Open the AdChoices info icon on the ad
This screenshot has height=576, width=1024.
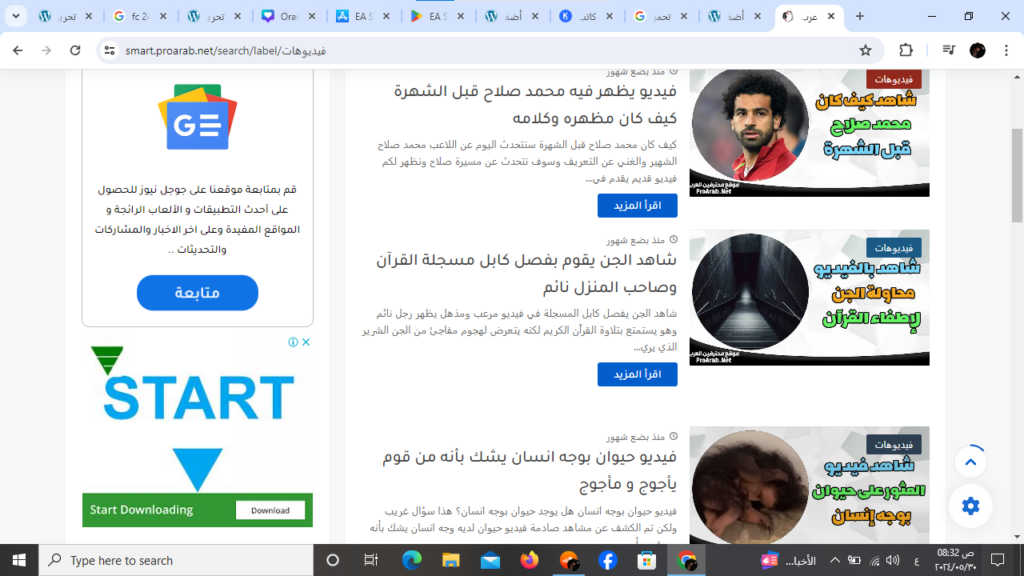click(x=293, y=342)
